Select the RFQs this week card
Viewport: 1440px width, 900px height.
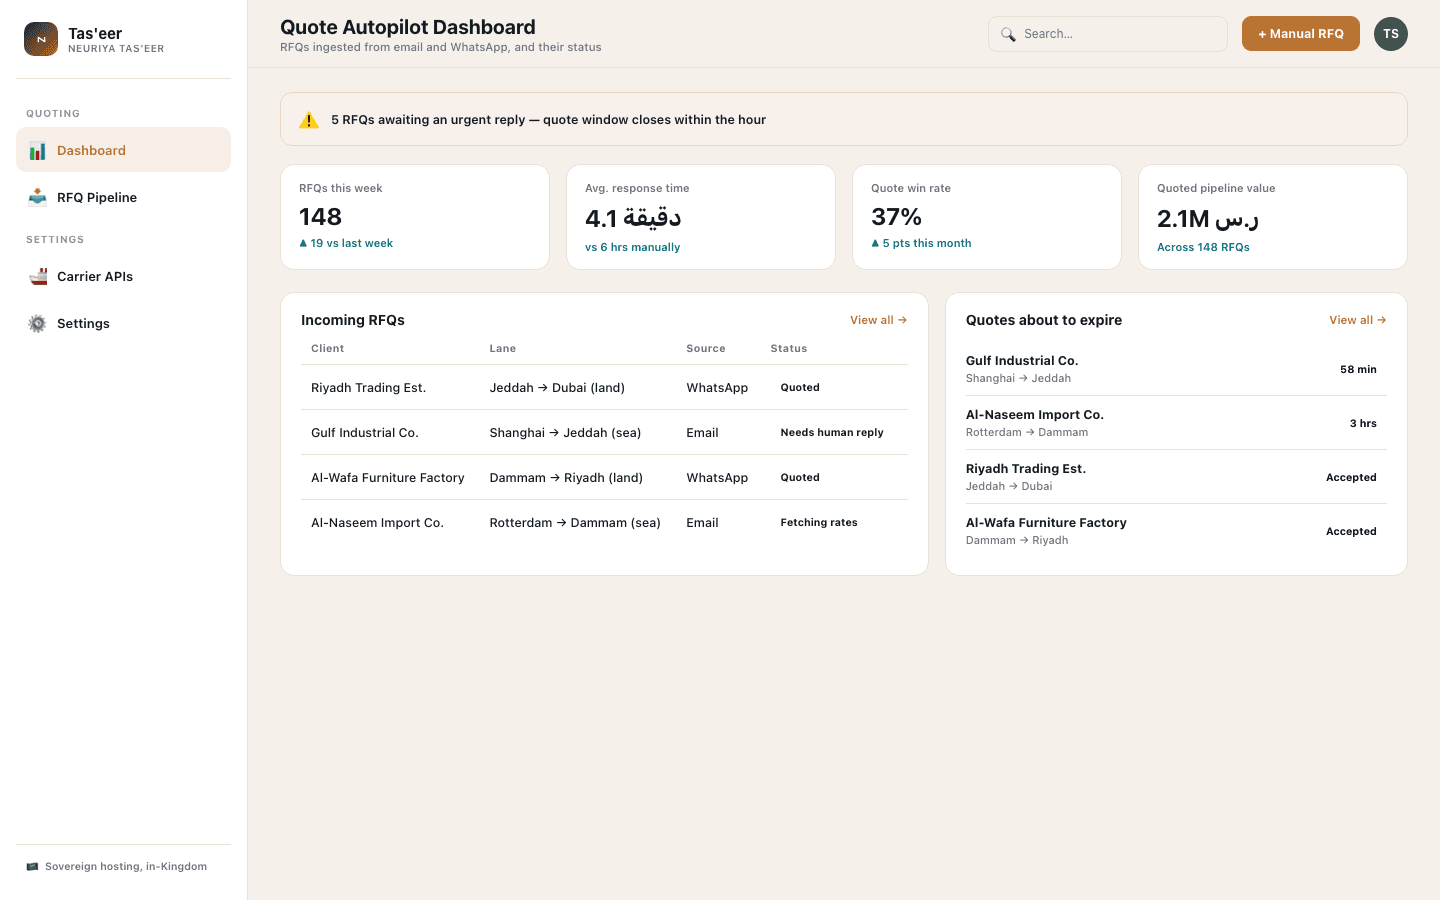415,217
